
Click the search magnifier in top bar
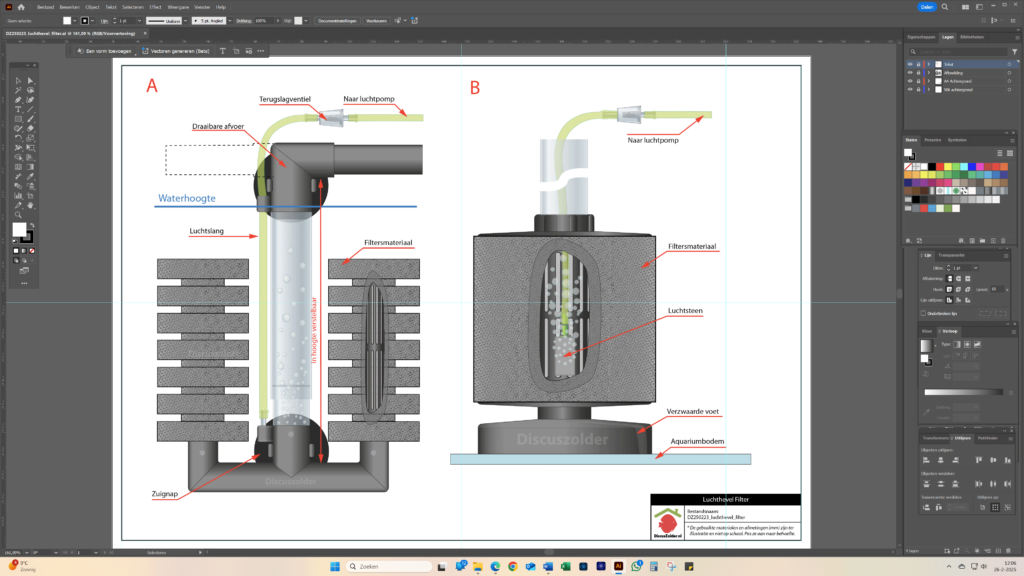click(x=944, y=7)
